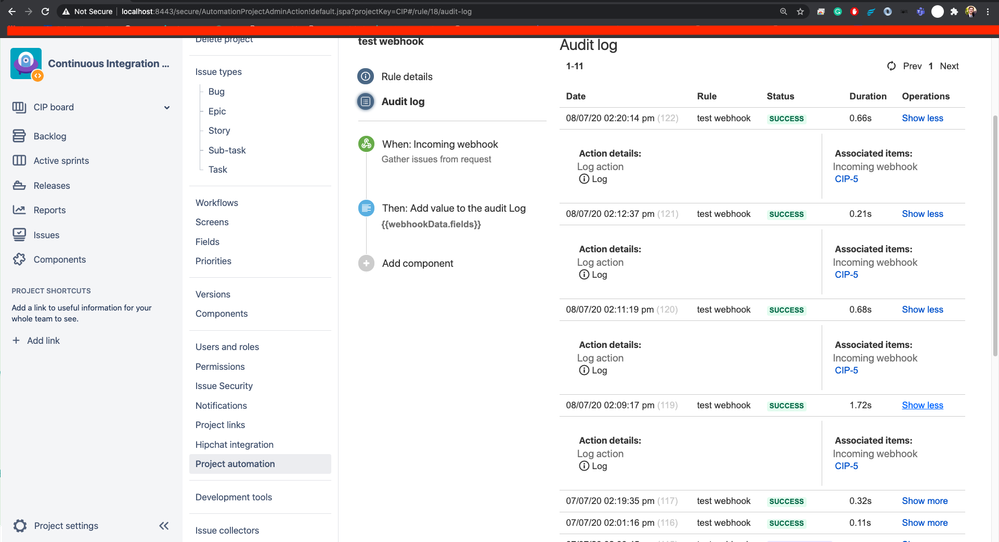Click the audit log refresh icon

point(891,66)
